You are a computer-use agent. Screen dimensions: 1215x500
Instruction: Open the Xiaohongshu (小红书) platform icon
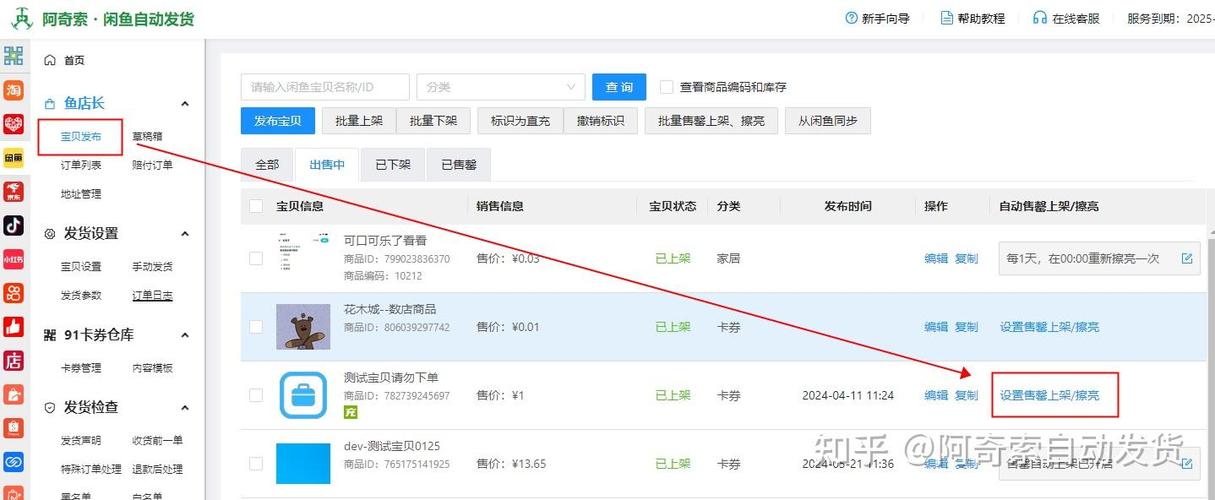(13, 260)
